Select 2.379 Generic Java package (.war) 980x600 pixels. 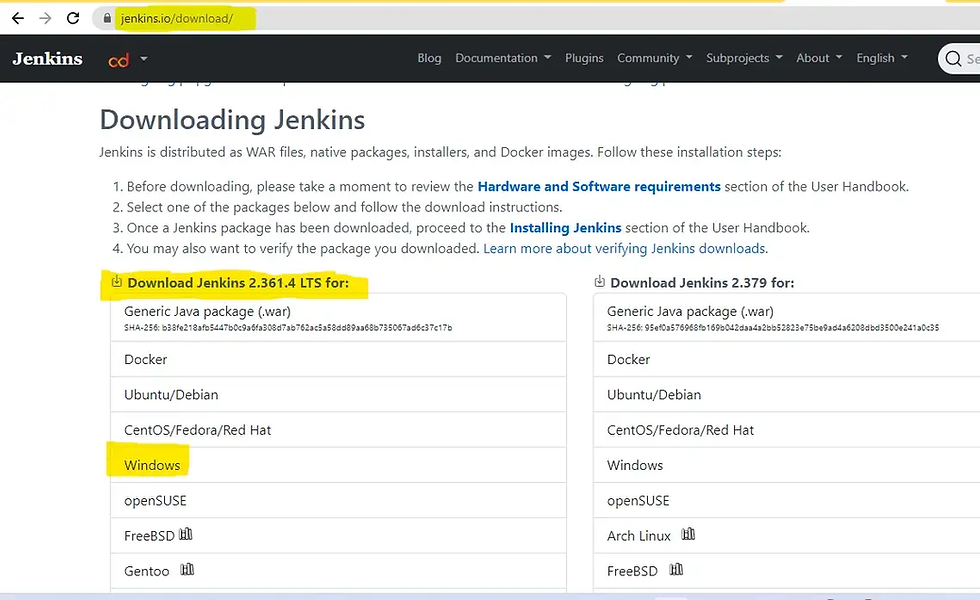point(787,318)
